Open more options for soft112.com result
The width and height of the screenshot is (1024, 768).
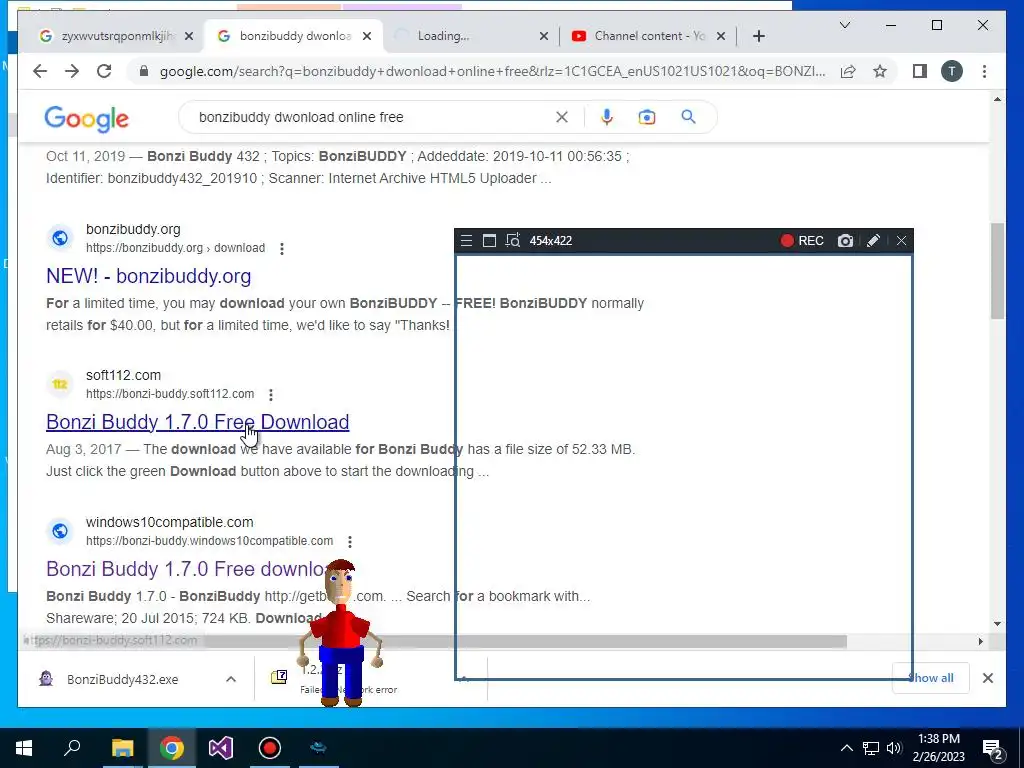point(270,394)
